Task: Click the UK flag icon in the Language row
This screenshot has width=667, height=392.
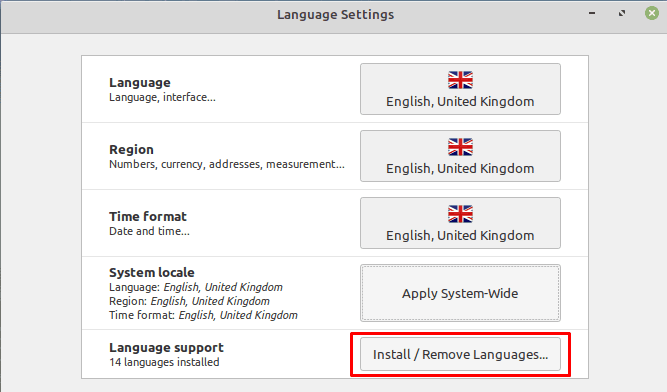Action: pos(460,80)
